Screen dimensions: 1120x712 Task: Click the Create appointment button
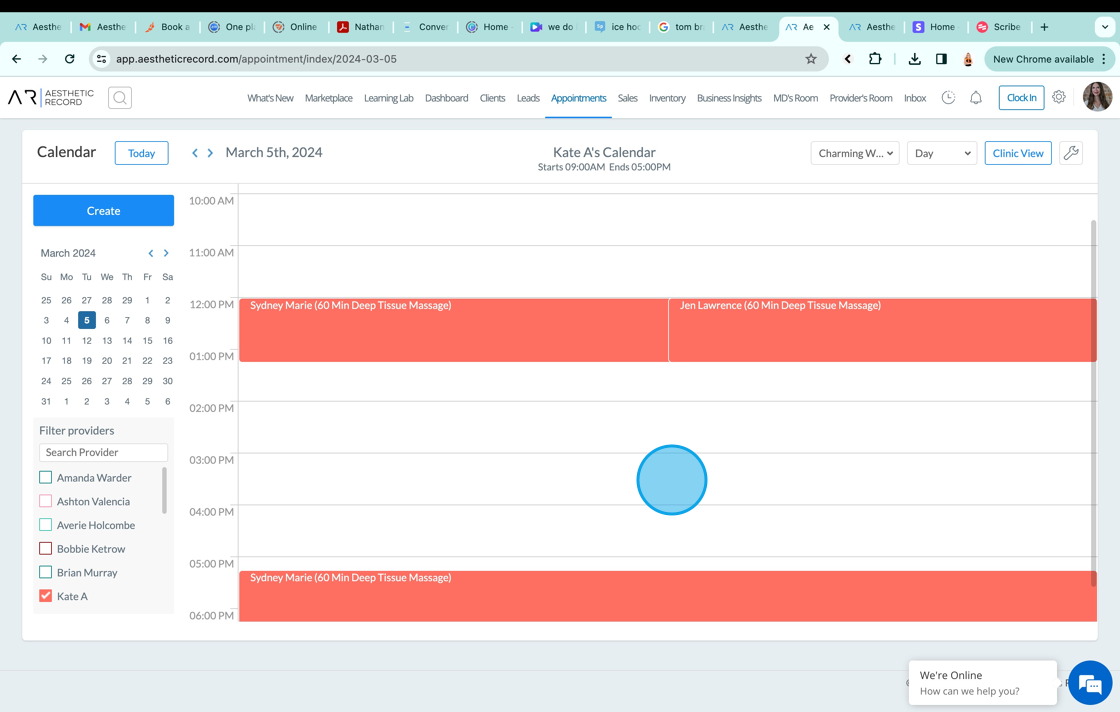104,211
